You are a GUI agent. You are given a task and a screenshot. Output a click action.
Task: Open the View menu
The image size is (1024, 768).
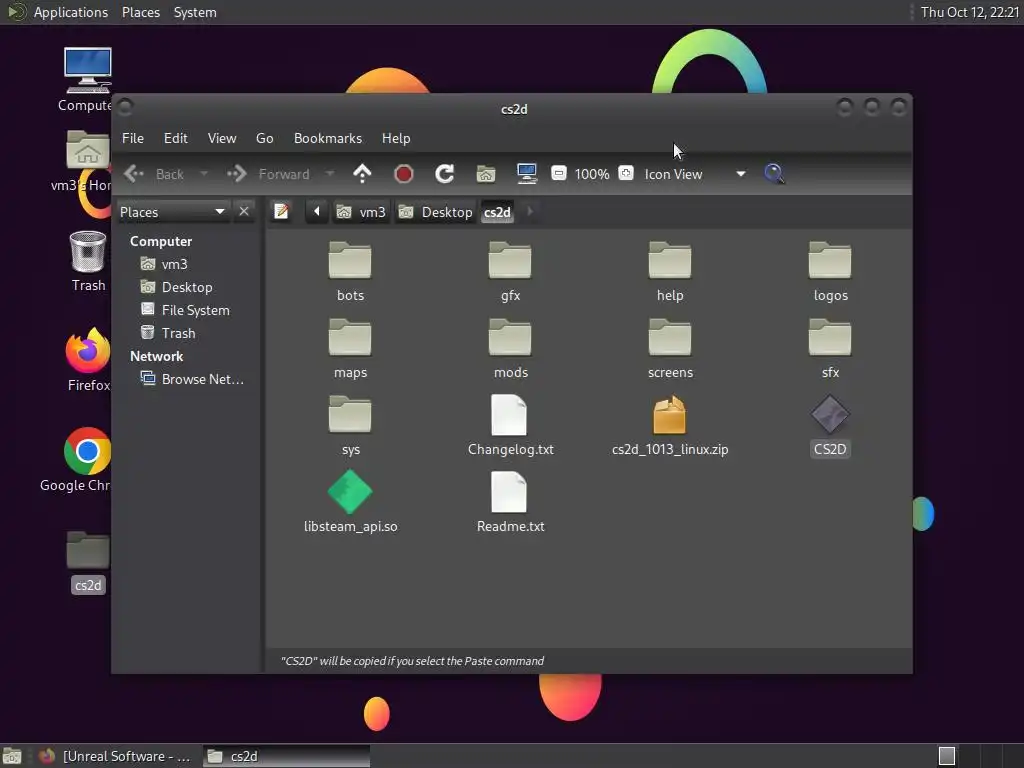(222, 138)
